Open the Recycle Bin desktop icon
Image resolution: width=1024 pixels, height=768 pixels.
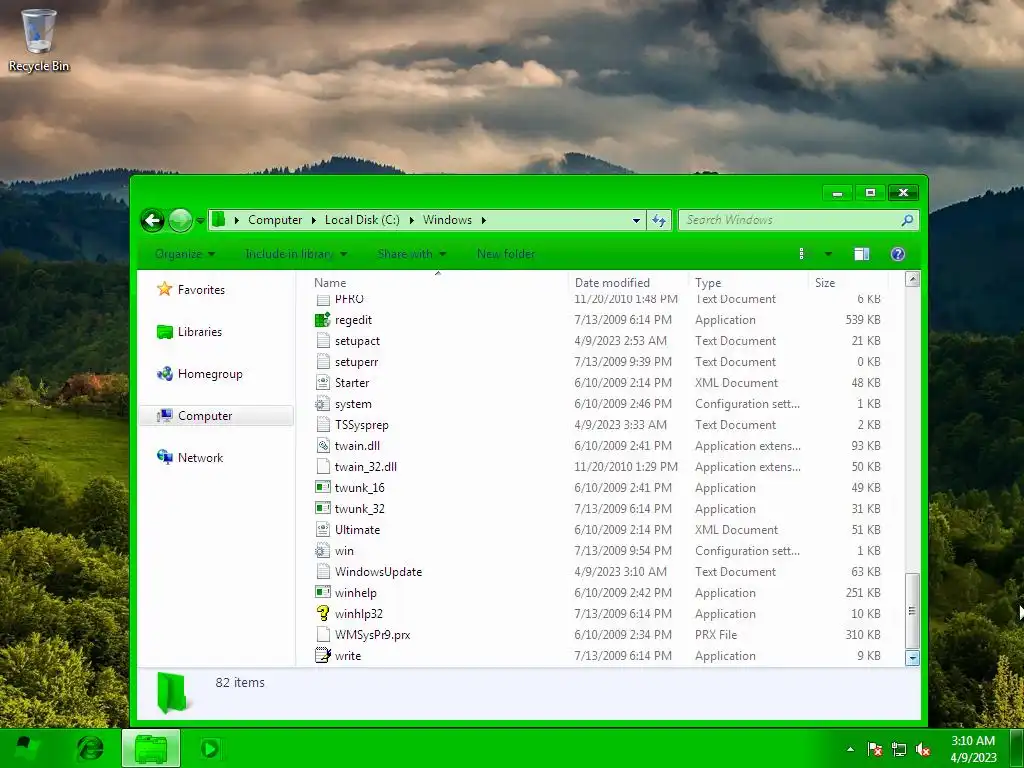[x=39, y=40]
